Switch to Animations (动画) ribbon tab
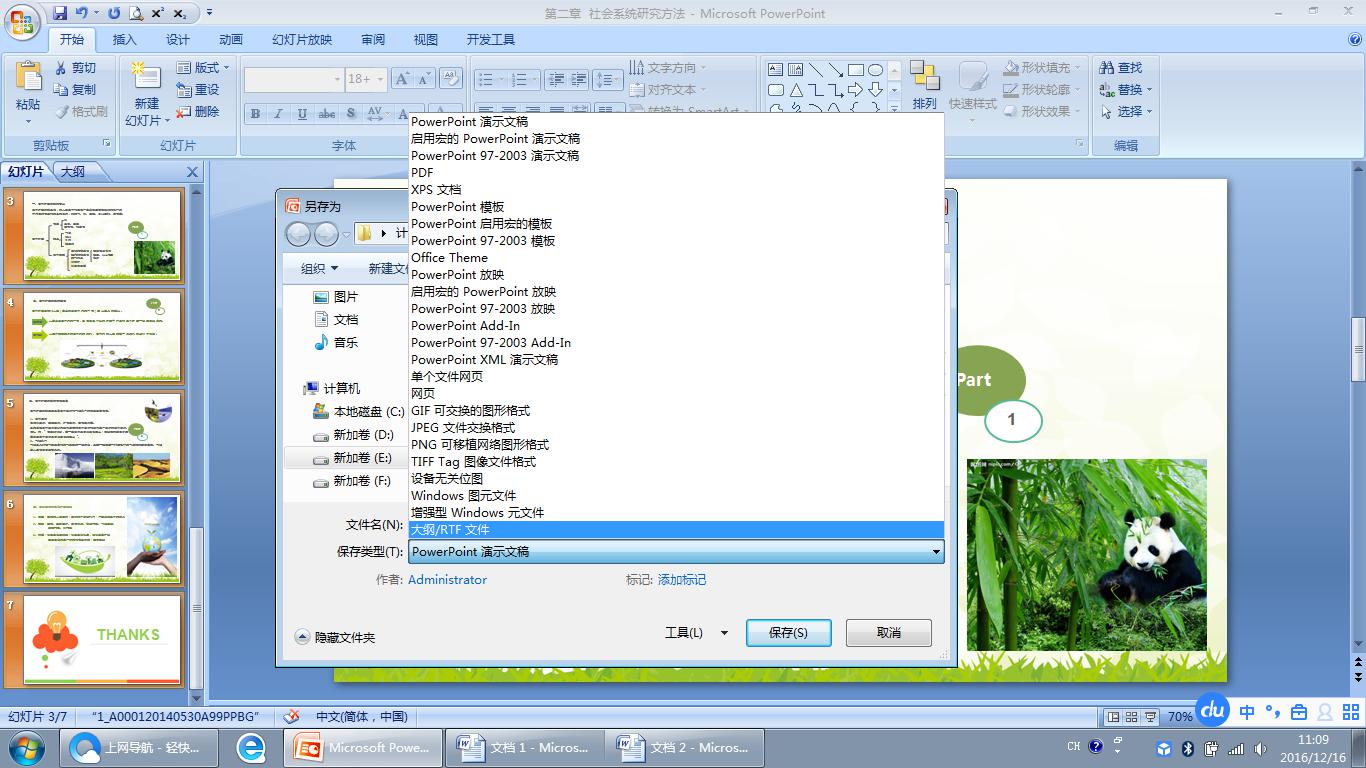The width and height of the screenshot is (1366, 768). tap(231, 40)
